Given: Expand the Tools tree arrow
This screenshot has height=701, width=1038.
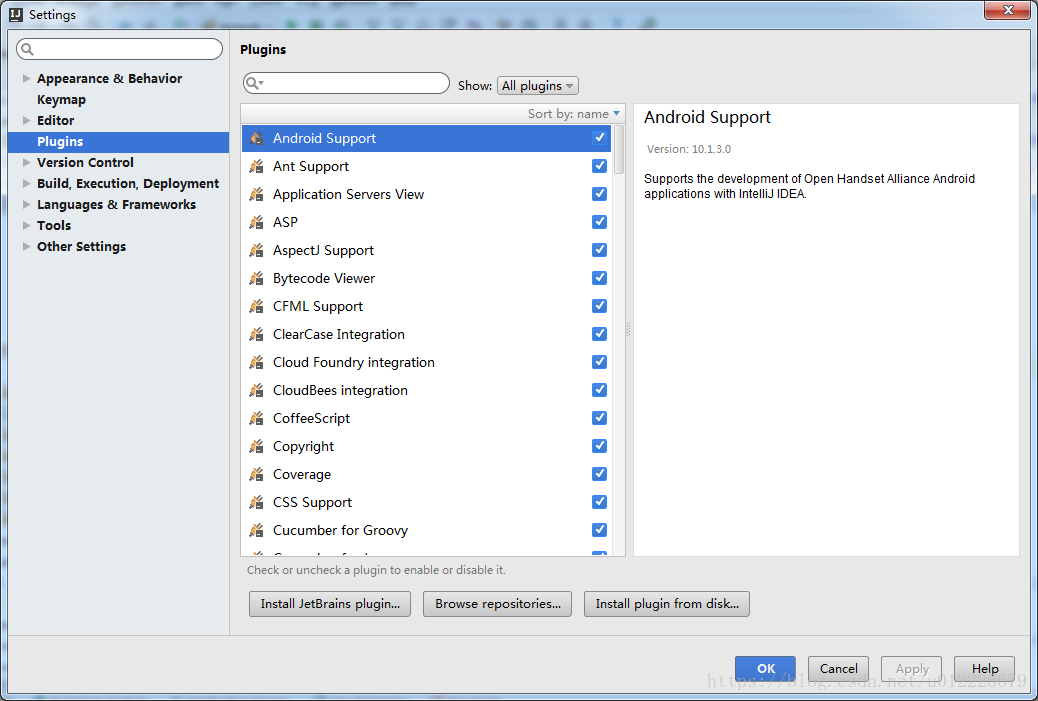Looking at the screenshot, I should tap(26, 225).
